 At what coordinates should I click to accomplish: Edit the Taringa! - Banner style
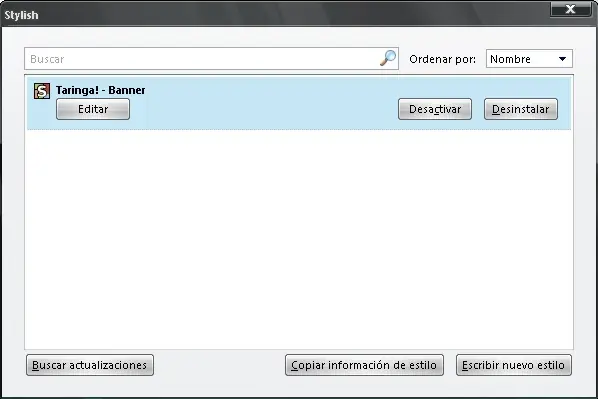tap(93, 109)
